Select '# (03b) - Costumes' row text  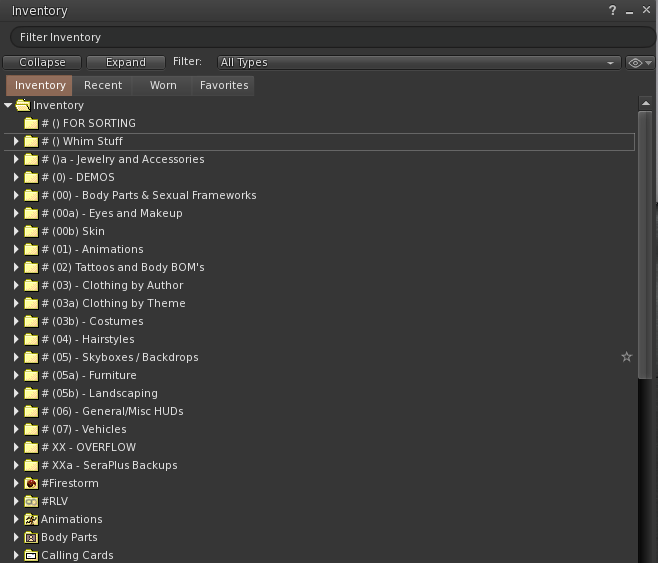click(x=92, y=321)
